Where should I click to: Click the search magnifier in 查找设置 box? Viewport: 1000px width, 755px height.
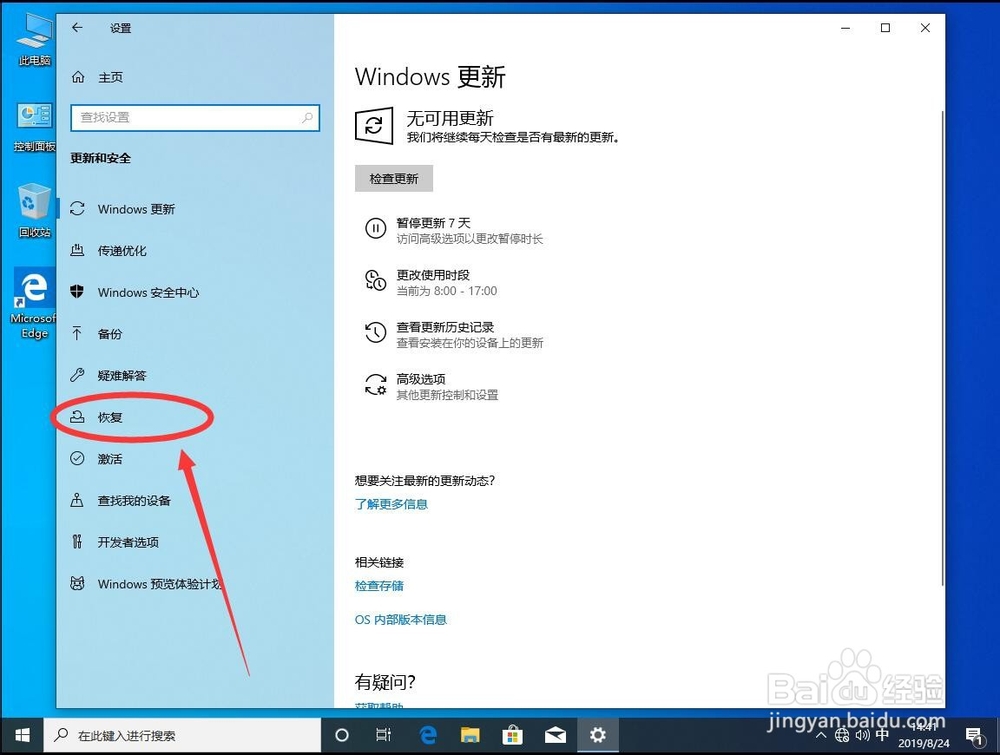point(307,117)
